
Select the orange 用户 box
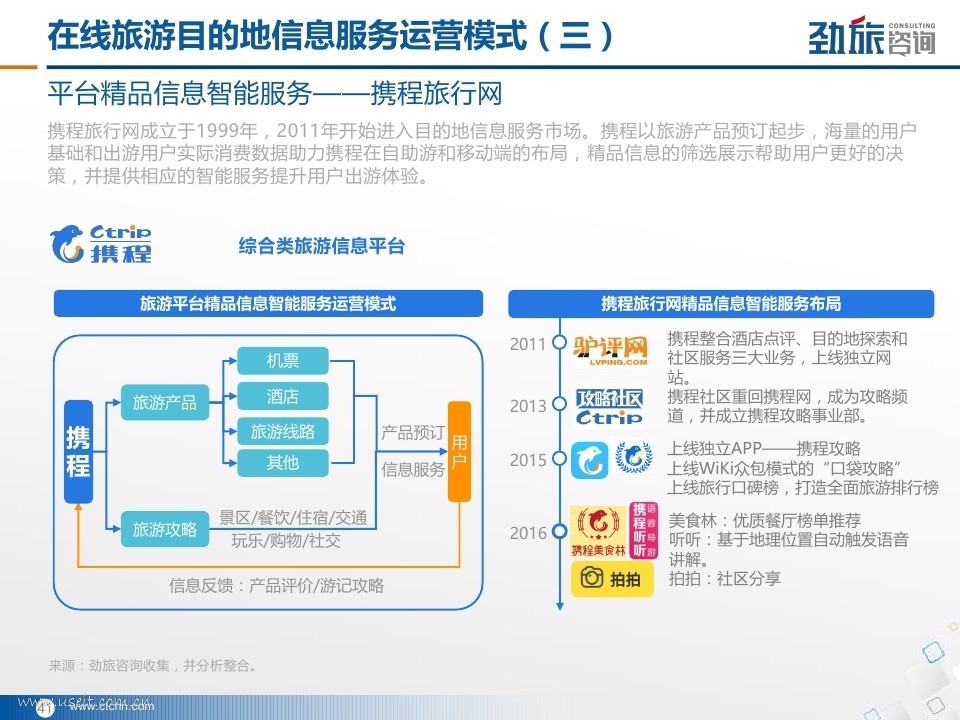(x=459, y=452)
